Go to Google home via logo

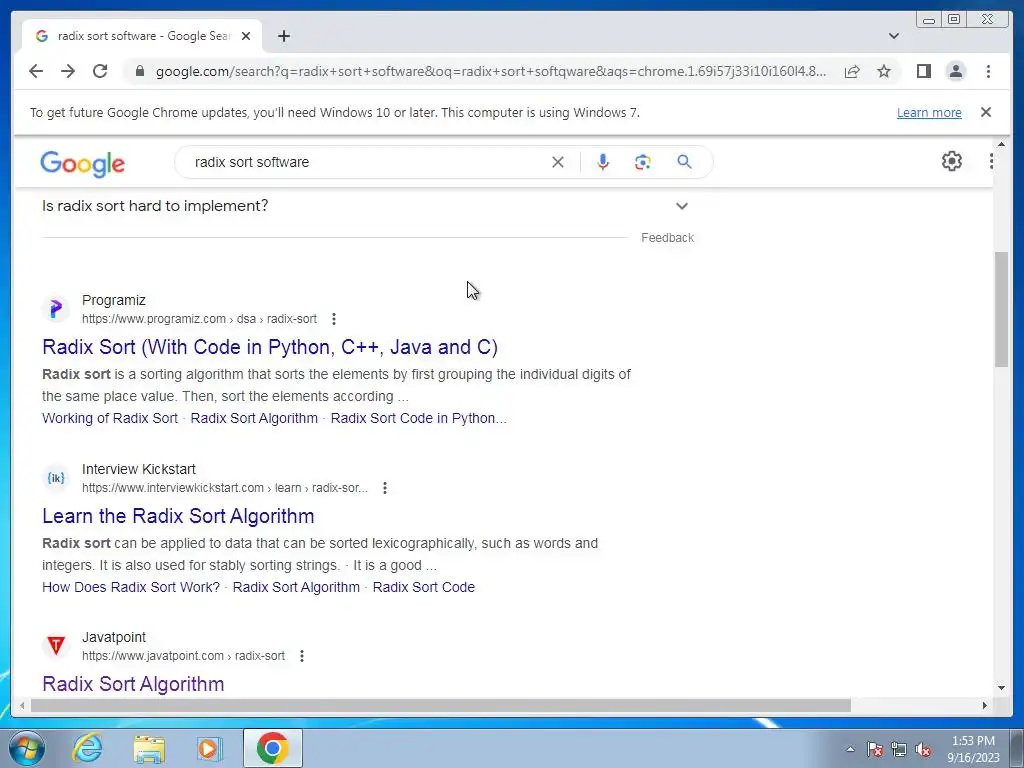point(82,163)
